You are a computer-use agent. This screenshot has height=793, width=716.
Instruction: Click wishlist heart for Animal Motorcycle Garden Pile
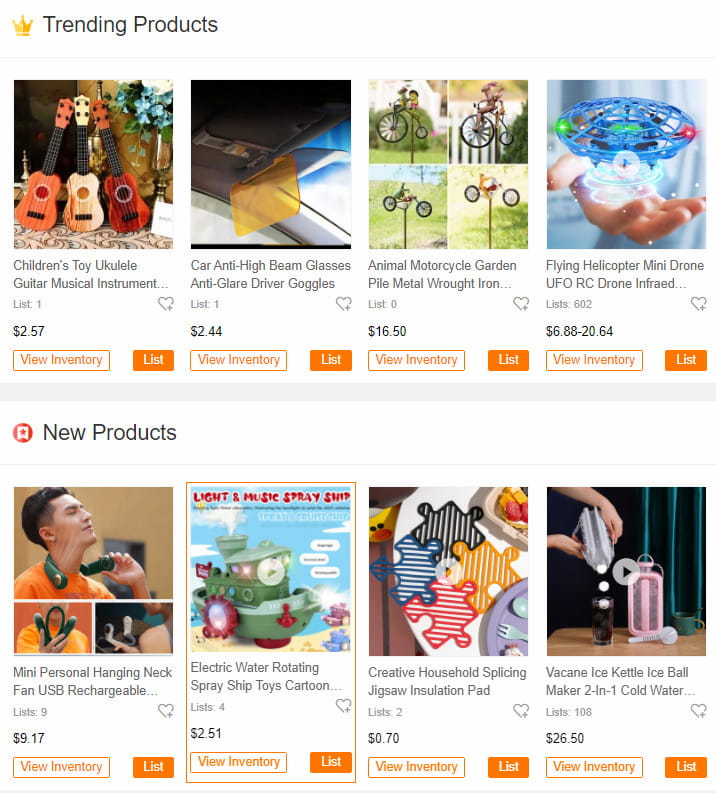click(521, 304)
